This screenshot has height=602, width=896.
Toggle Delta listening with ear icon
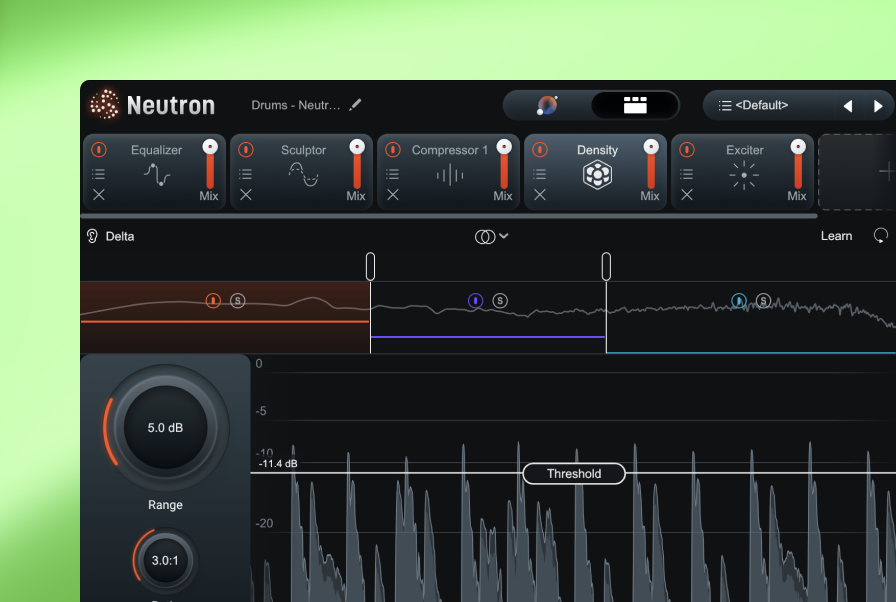pos(92,236)
